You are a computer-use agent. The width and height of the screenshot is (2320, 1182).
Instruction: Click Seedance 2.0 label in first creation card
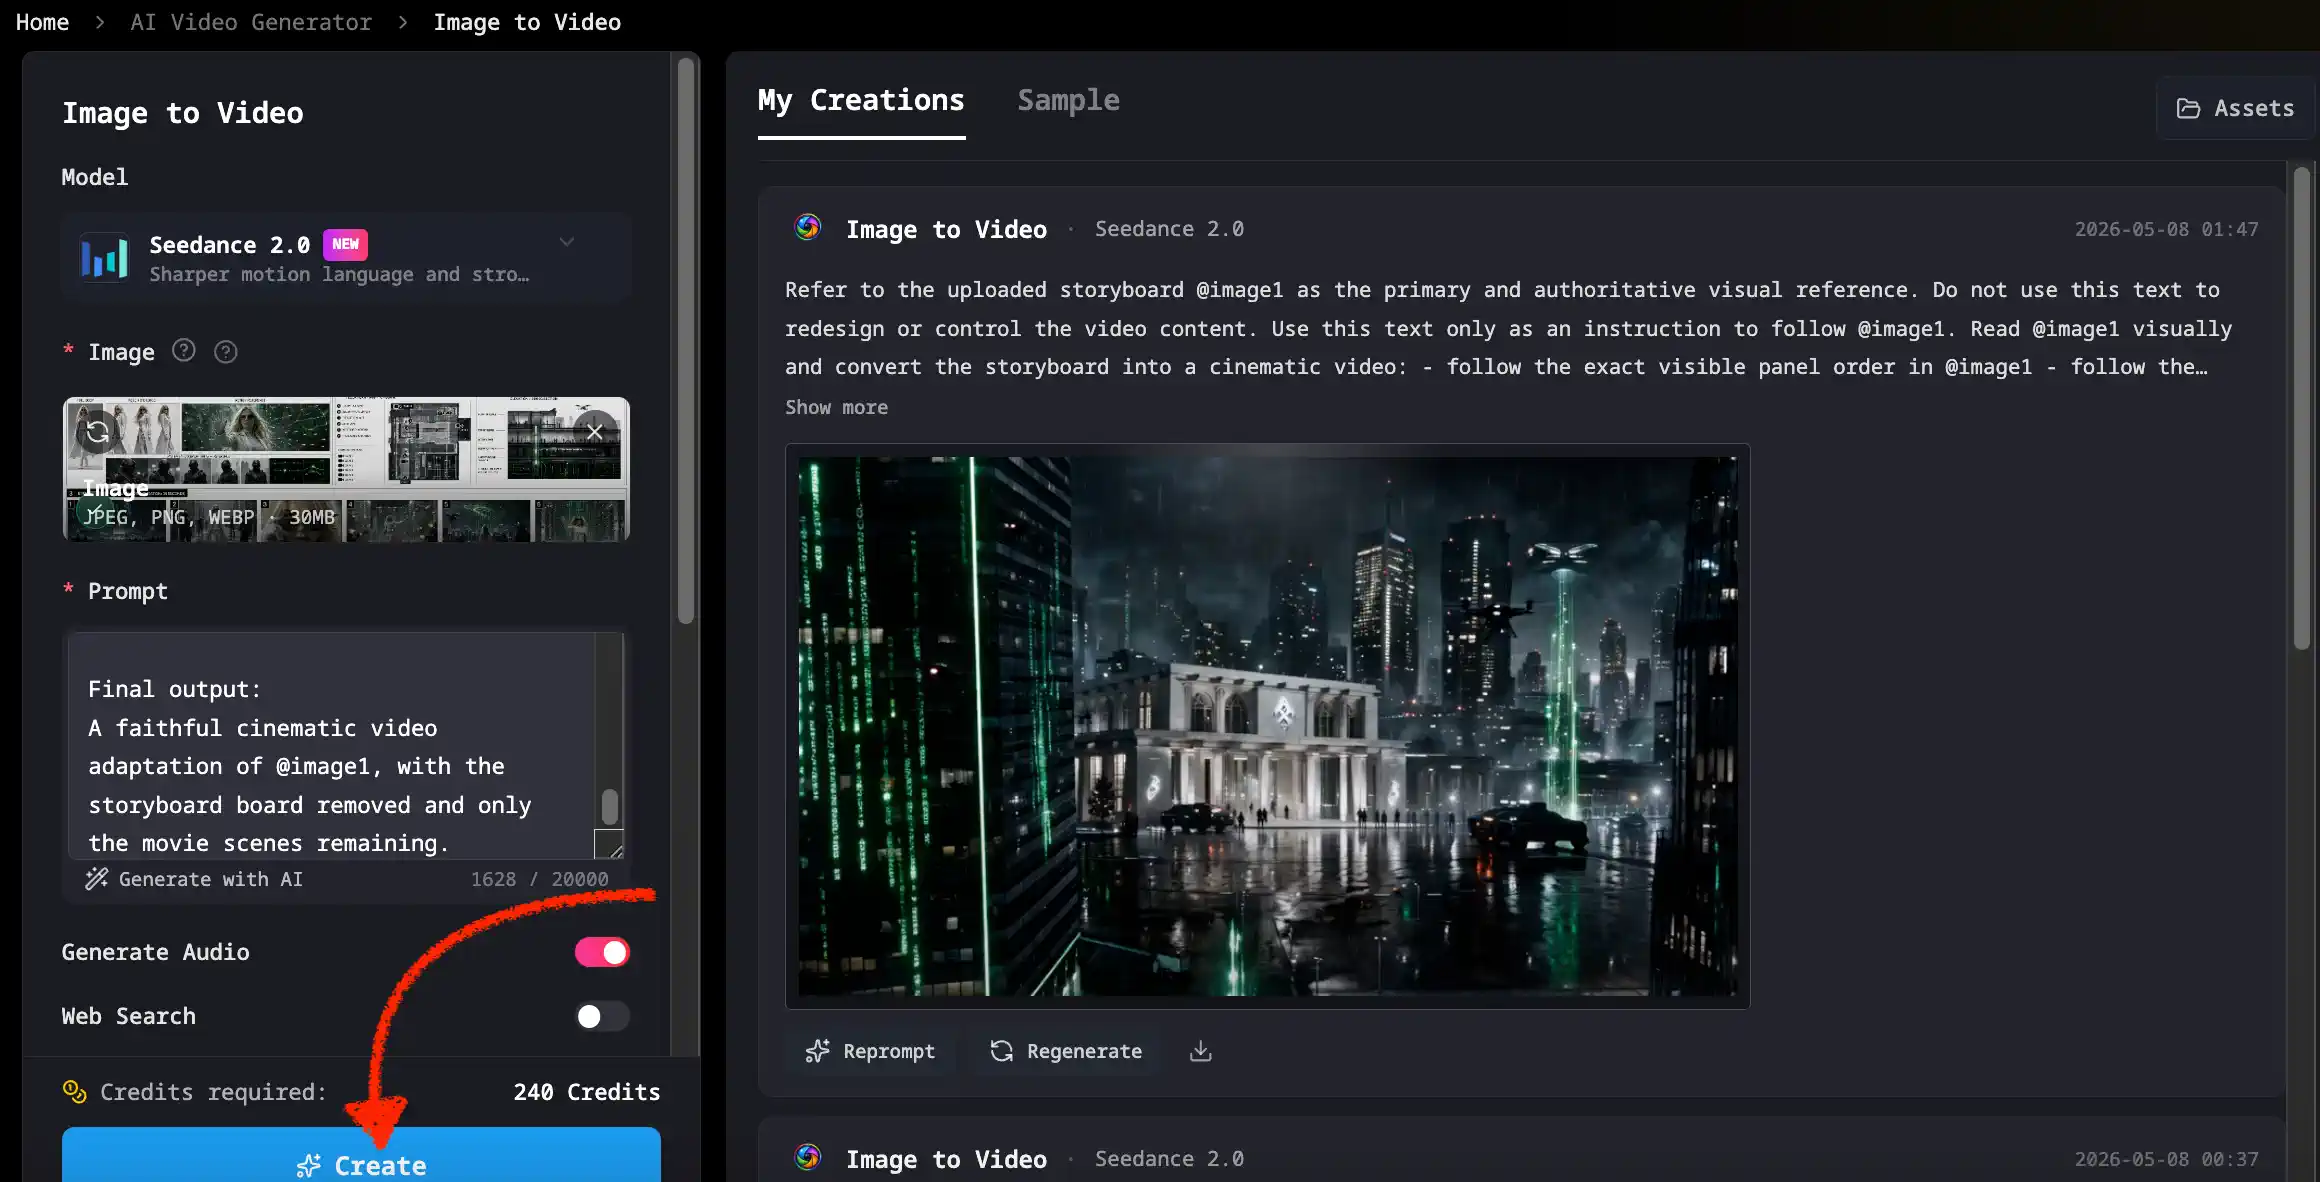tap(1169, 229)
